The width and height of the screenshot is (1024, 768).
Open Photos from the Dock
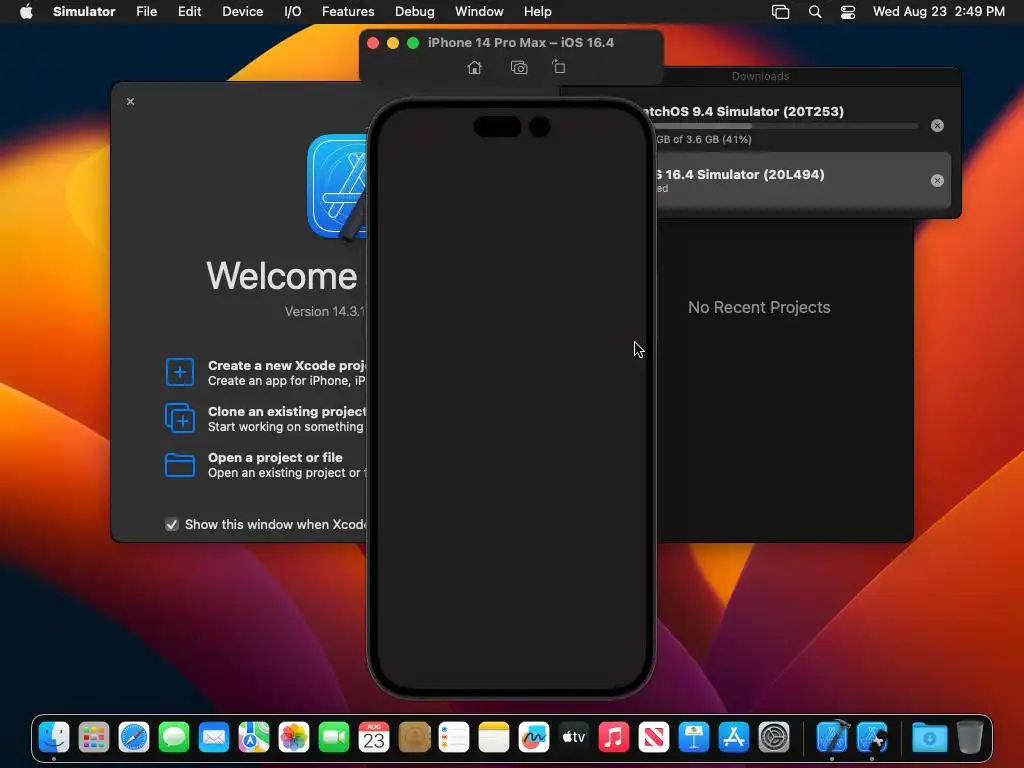point(294,737)
